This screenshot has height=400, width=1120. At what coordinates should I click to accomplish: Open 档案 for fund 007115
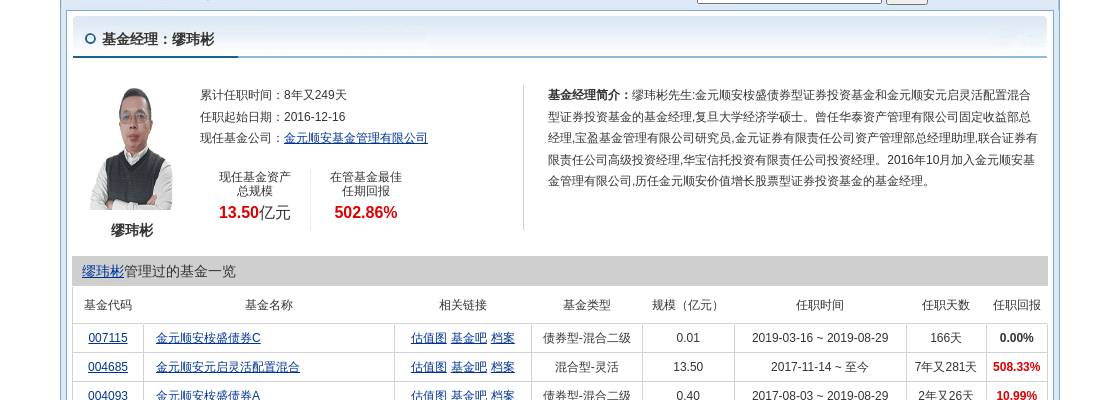point(503,338)
